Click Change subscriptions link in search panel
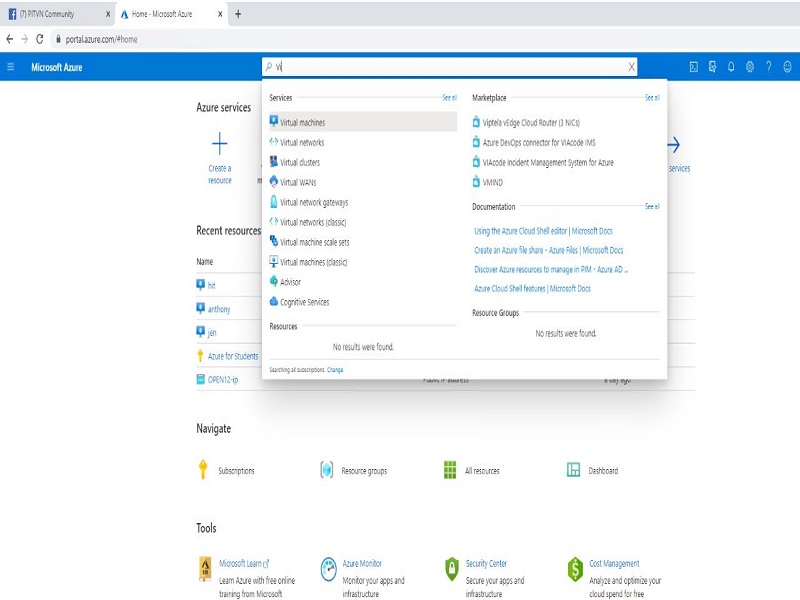The width and height of the screenshot is (800, 600). 335,370
